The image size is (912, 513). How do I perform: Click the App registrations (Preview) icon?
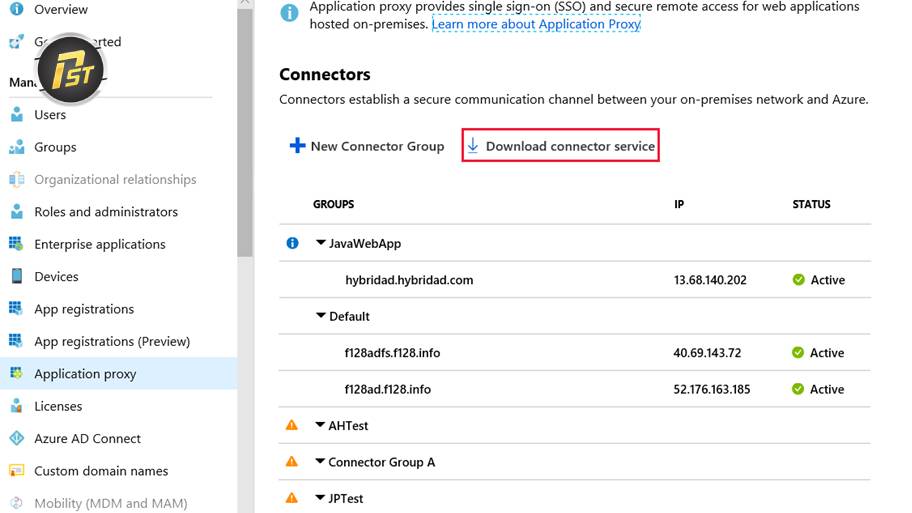(16, 340)
